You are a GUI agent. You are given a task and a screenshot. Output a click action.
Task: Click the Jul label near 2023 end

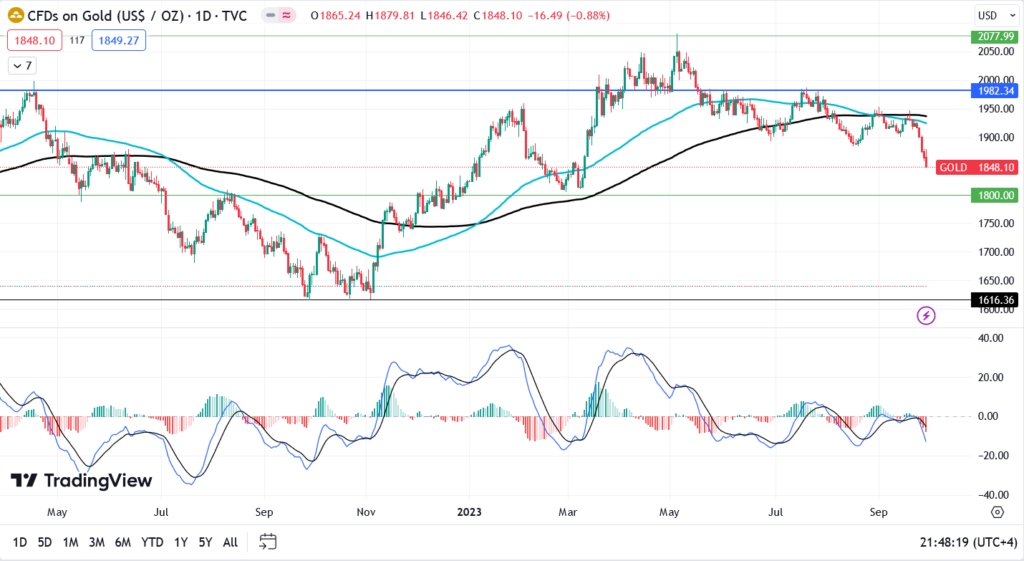pyautogui.click(x=775, y=512)
